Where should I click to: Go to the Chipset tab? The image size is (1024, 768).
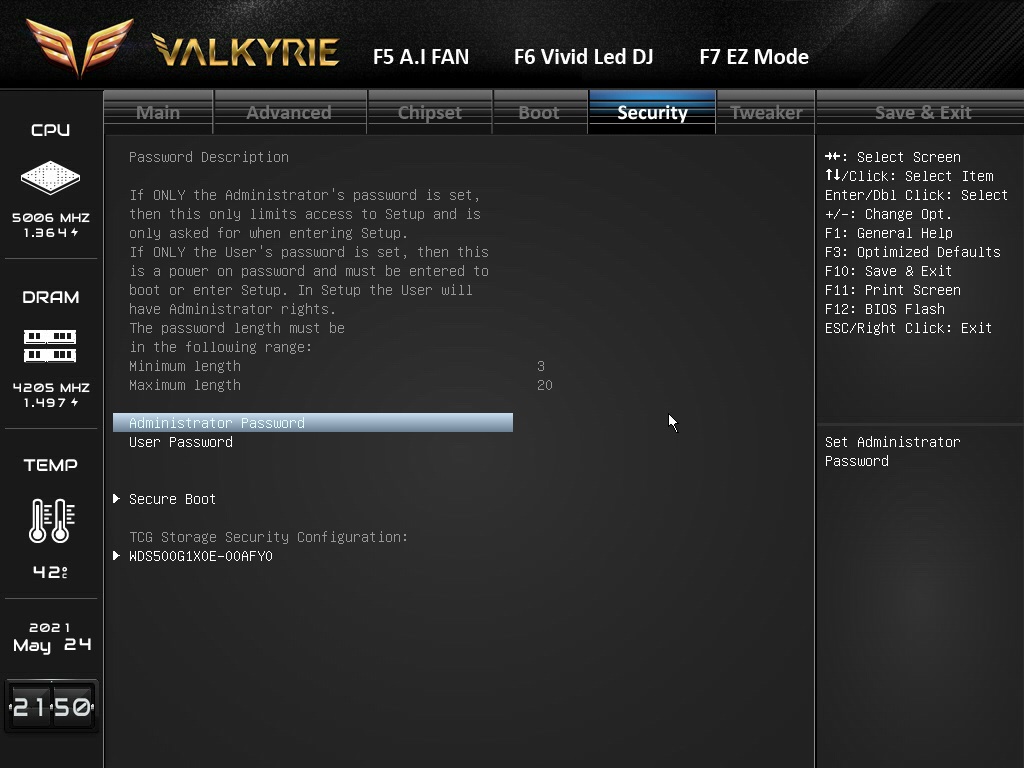click(x=429, y=112)
